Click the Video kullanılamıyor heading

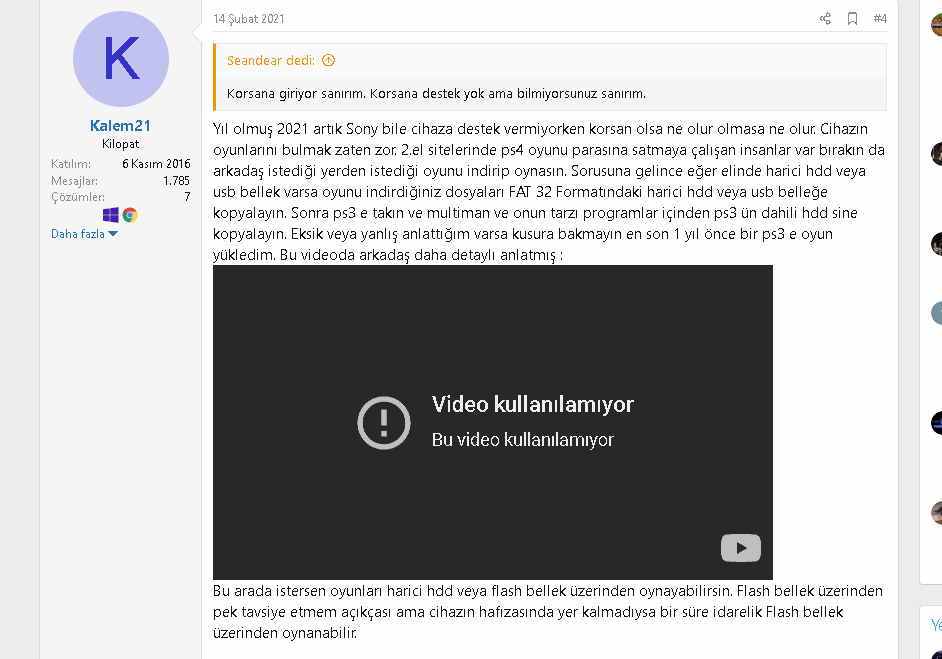pos(532,404)
